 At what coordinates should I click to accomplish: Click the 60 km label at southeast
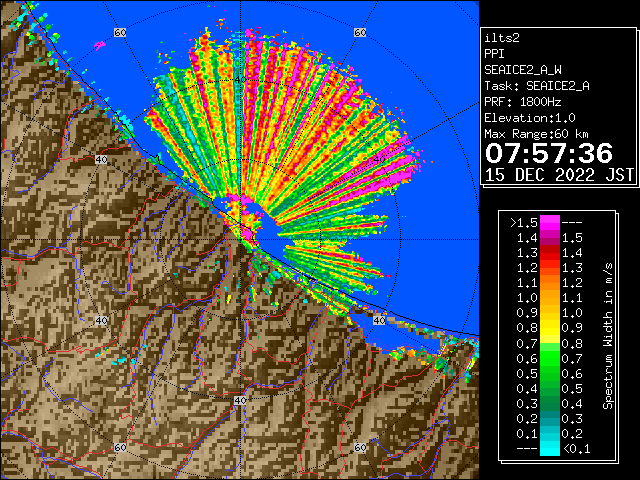[x=360, y=448]
